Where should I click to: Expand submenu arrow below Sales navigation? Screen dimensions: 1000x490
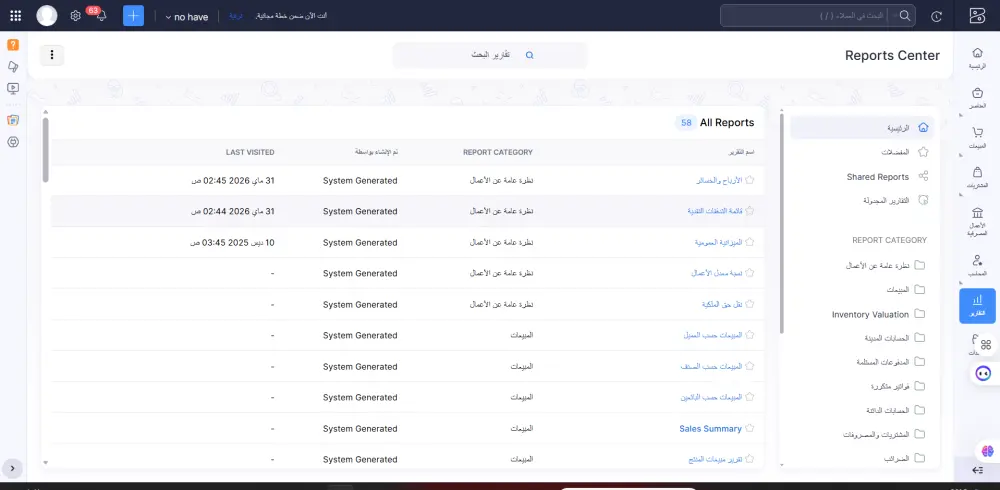coord(961,156)
